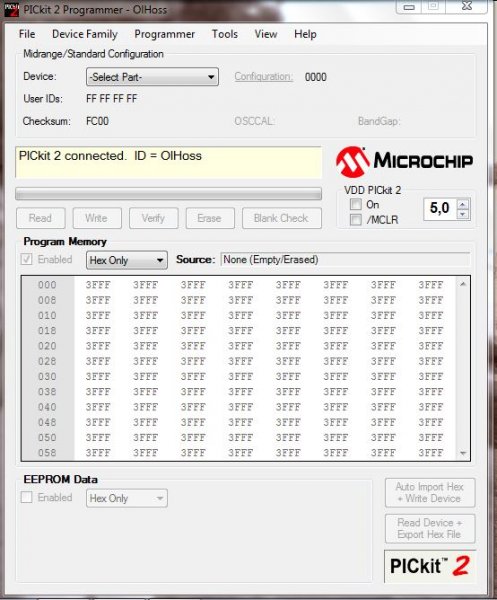Select last memory cell in row 048
The image size is (497, 600).
tap(431, 423)
